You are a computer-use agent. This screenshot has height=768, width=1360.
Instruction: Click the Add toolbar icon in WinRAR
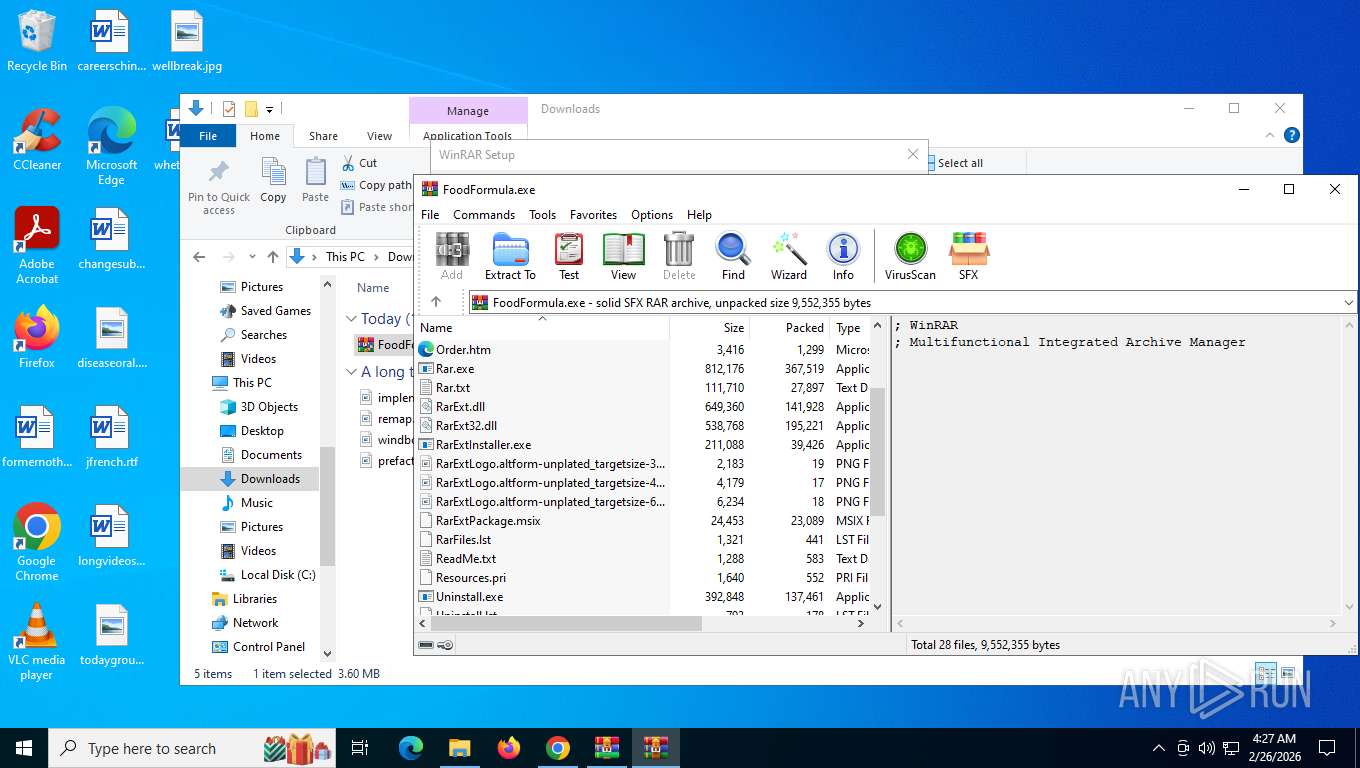click(x=452, y=256)
